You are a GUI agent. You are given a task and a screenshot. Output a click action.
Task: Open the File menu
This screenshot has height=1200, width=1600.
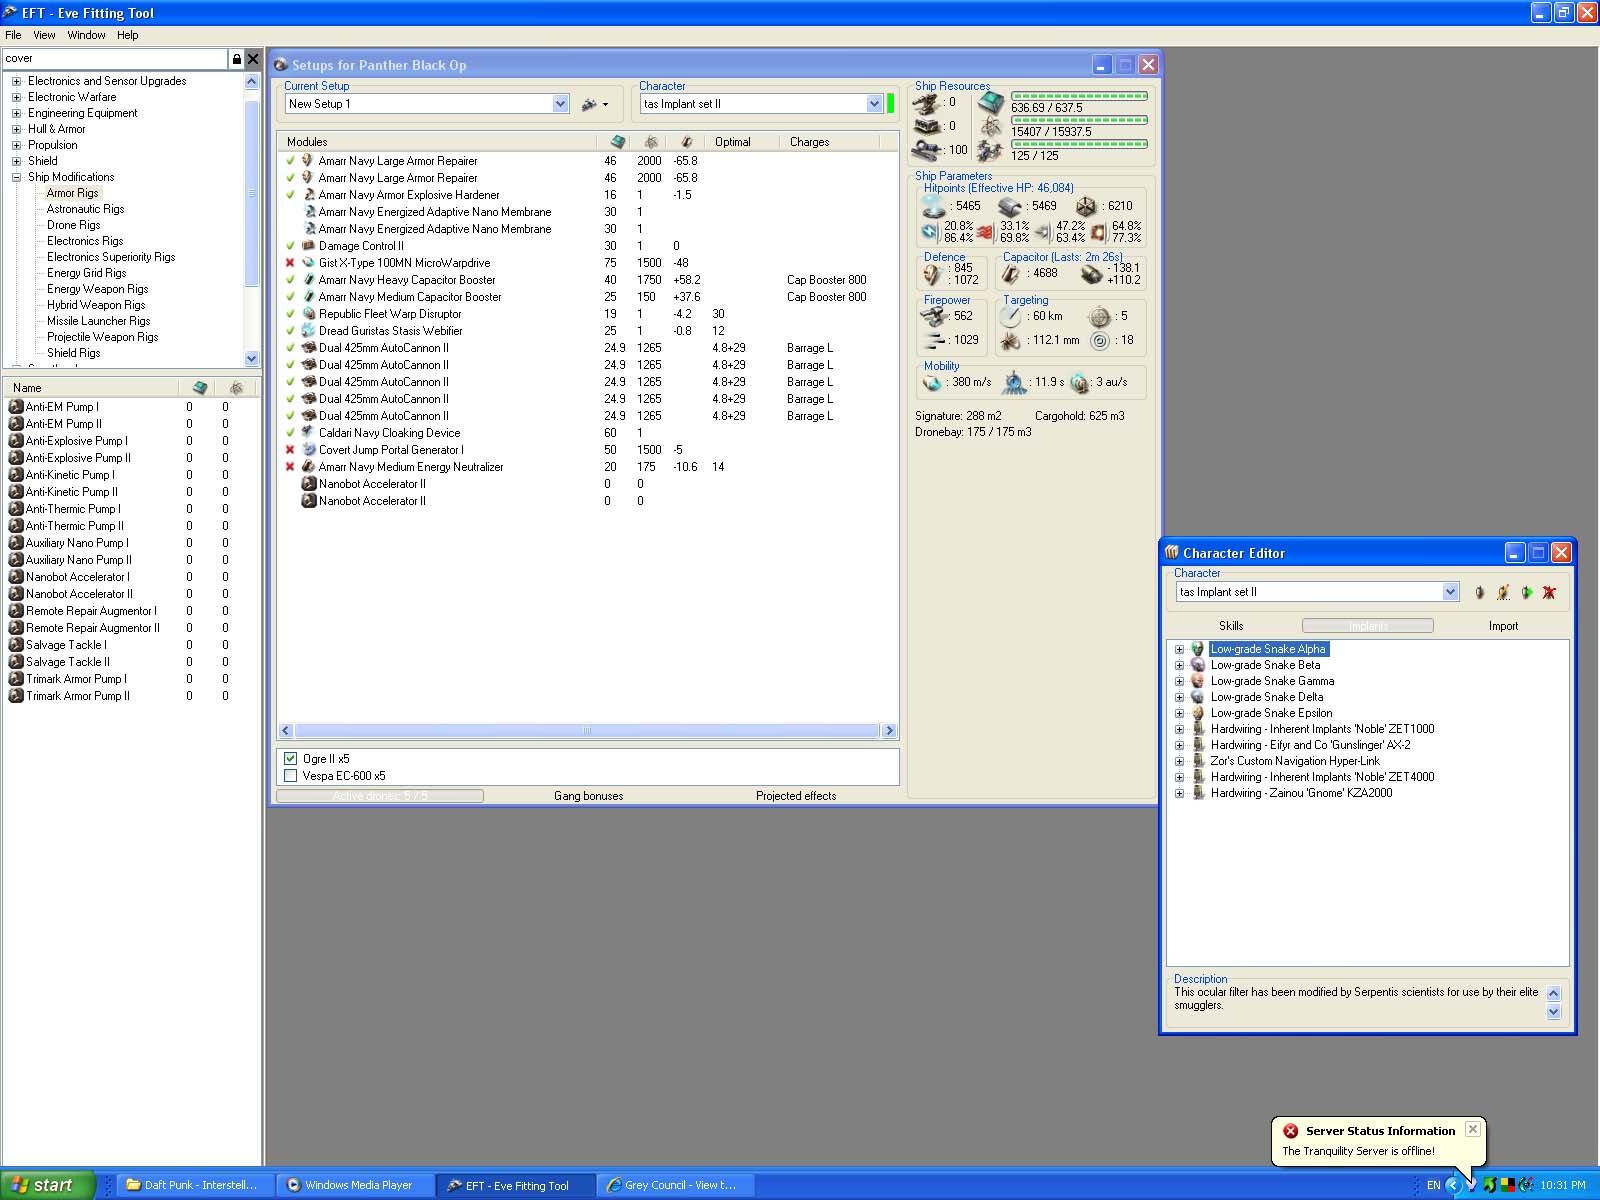click(x=13, y=35)
